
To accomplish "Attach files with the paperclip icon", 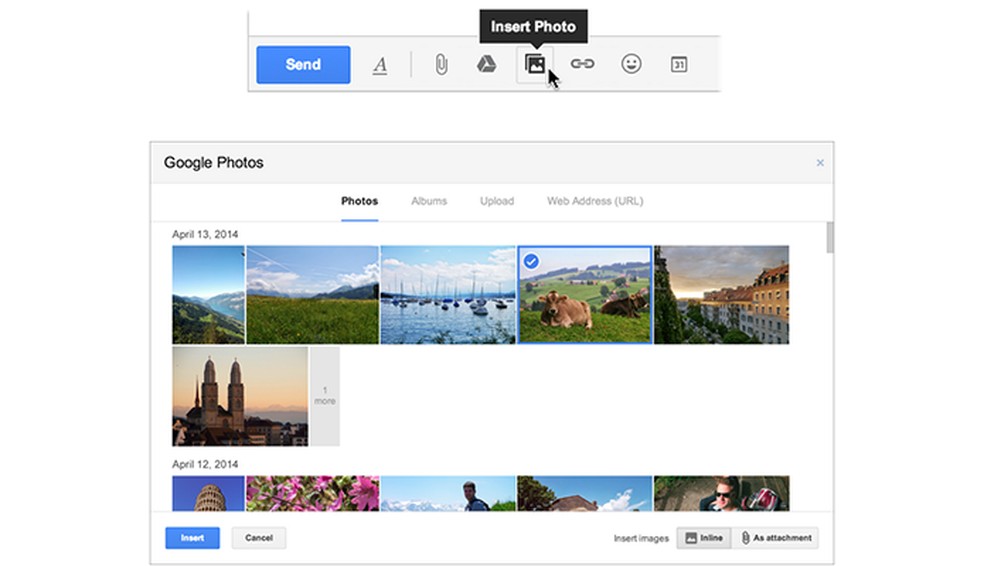I will [x=441, y=65].
